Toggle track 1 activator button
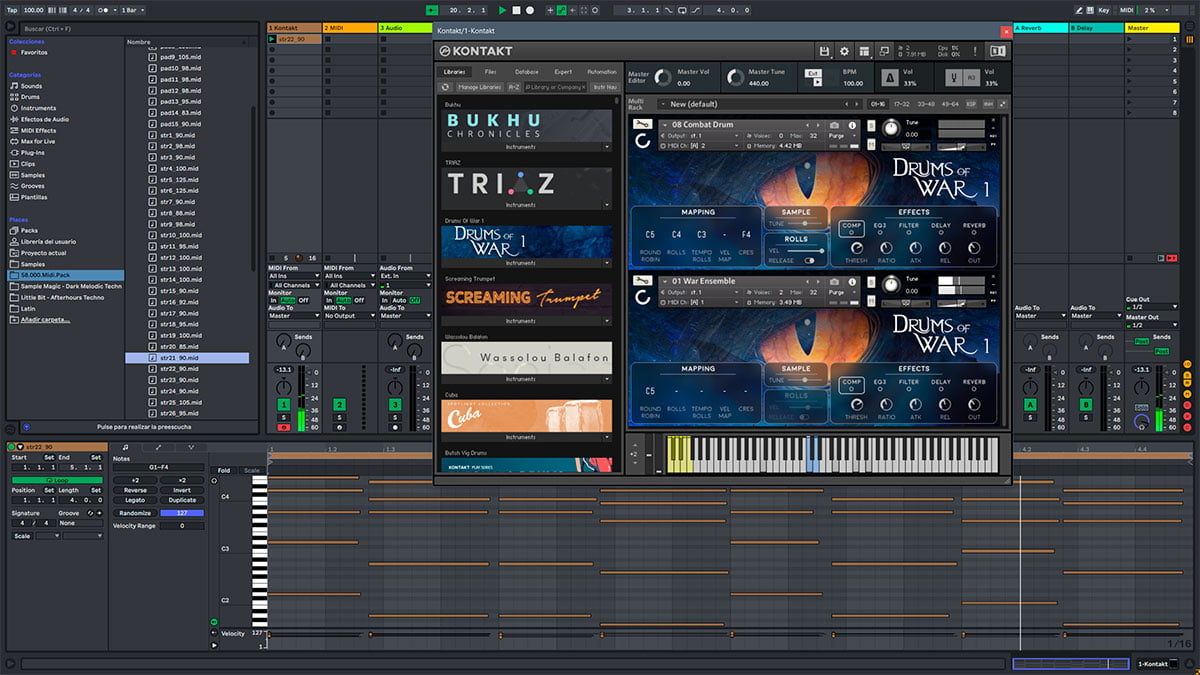1200x675 pixels. click(x=283, y=404)
